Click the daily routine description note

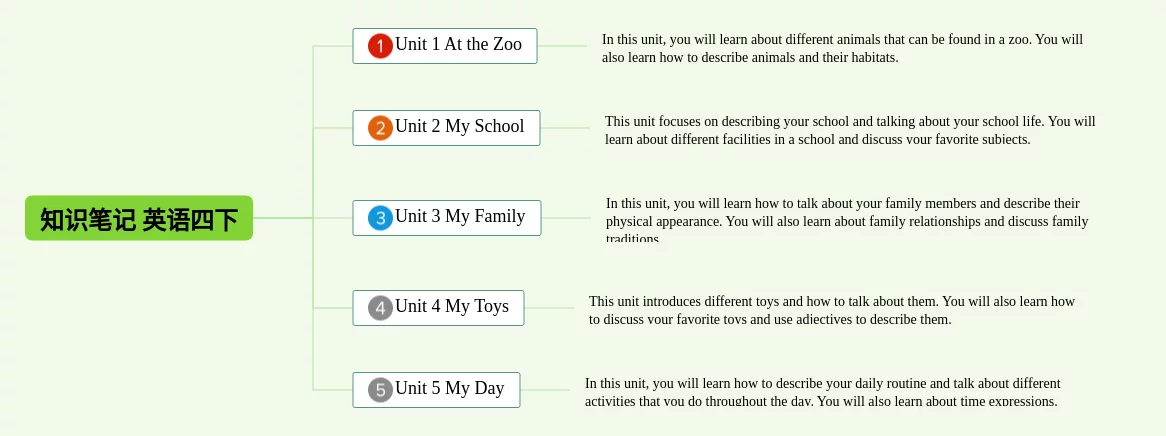(x=822, y=392)
